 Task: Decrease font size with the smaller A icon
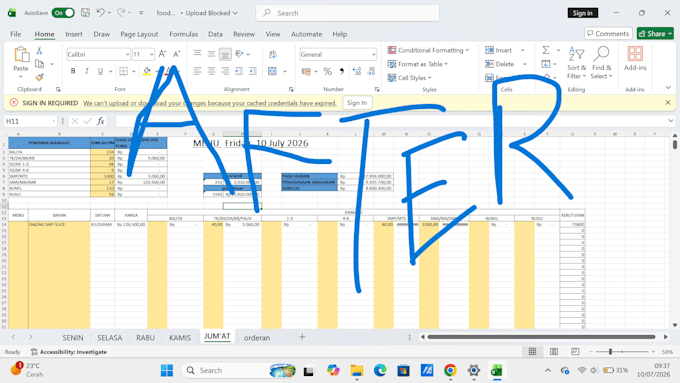176,54
